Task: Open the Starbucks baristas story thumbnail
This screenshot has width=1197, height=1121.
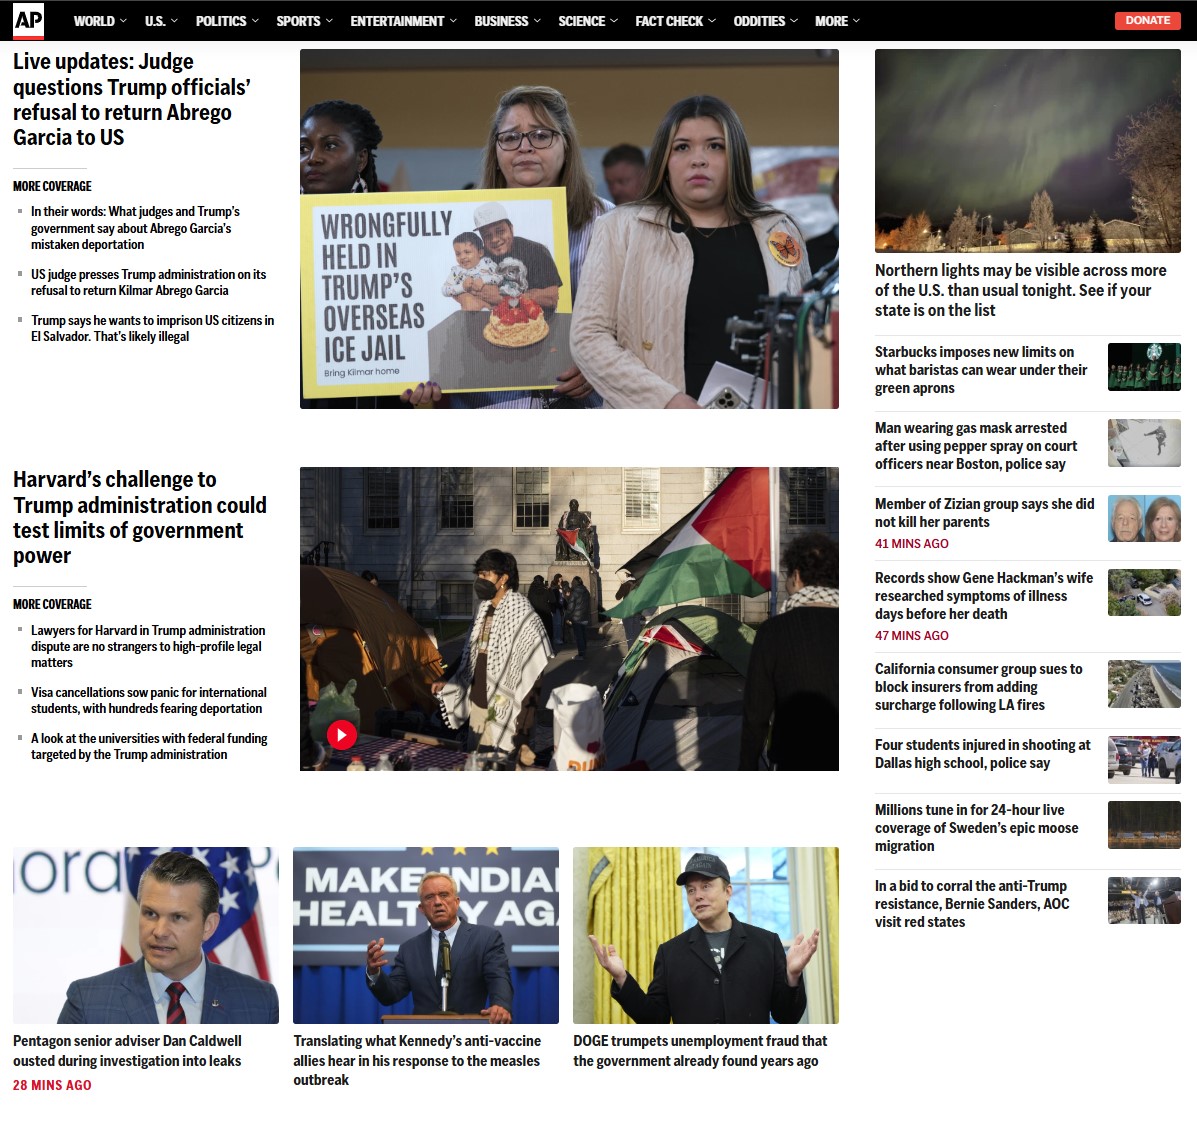Action: [x=1144, y=367]
